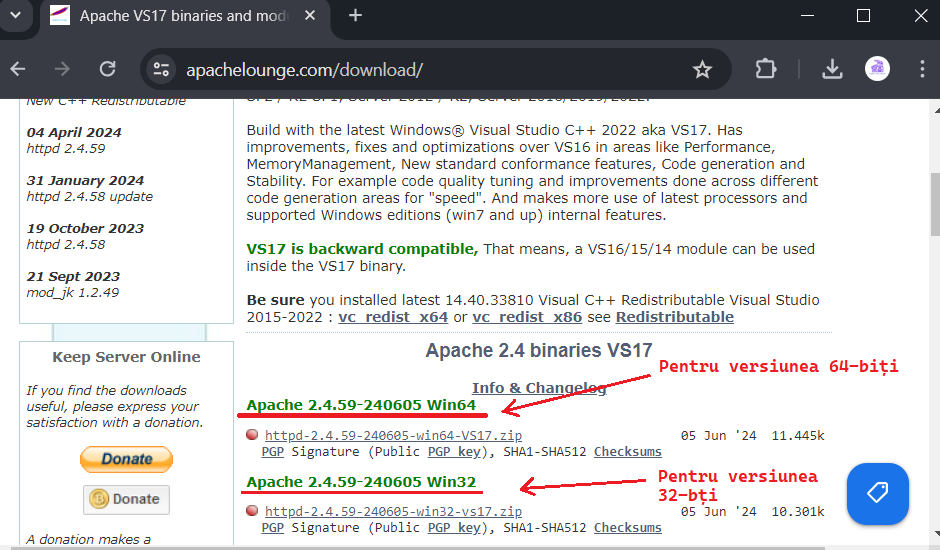Click 'VS17 is backward compatible' text
Screen dimensions: 940x550
click(362, 249)
